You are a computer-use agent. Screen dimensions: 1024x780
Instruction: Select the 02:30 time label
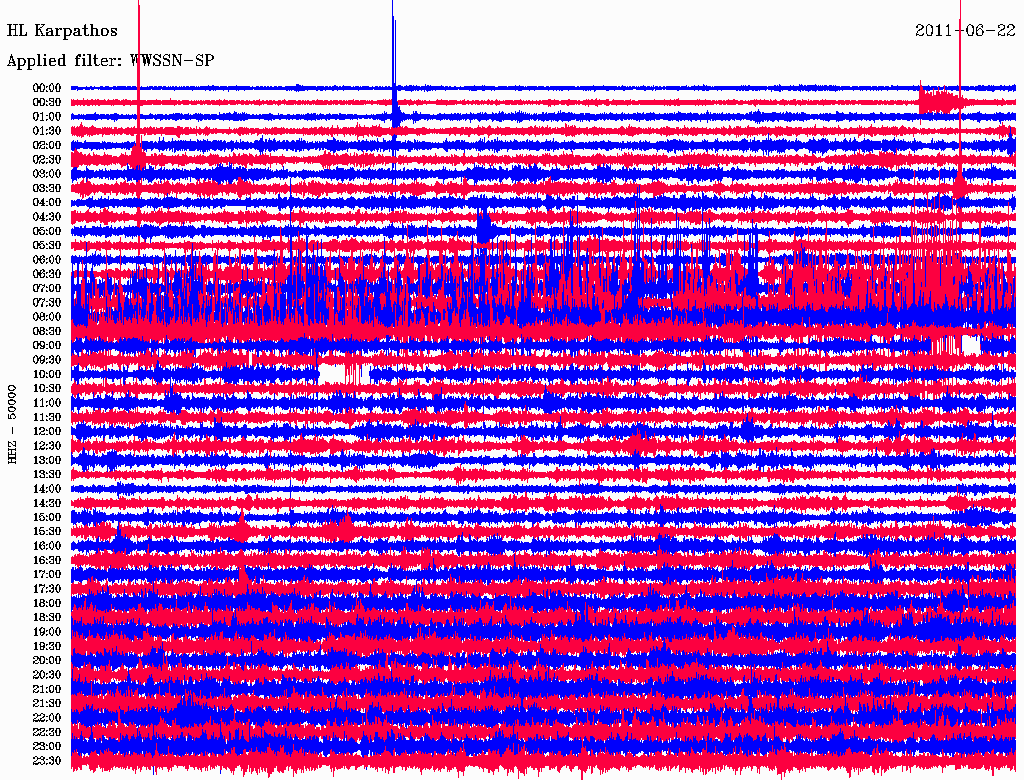[47, 159]
